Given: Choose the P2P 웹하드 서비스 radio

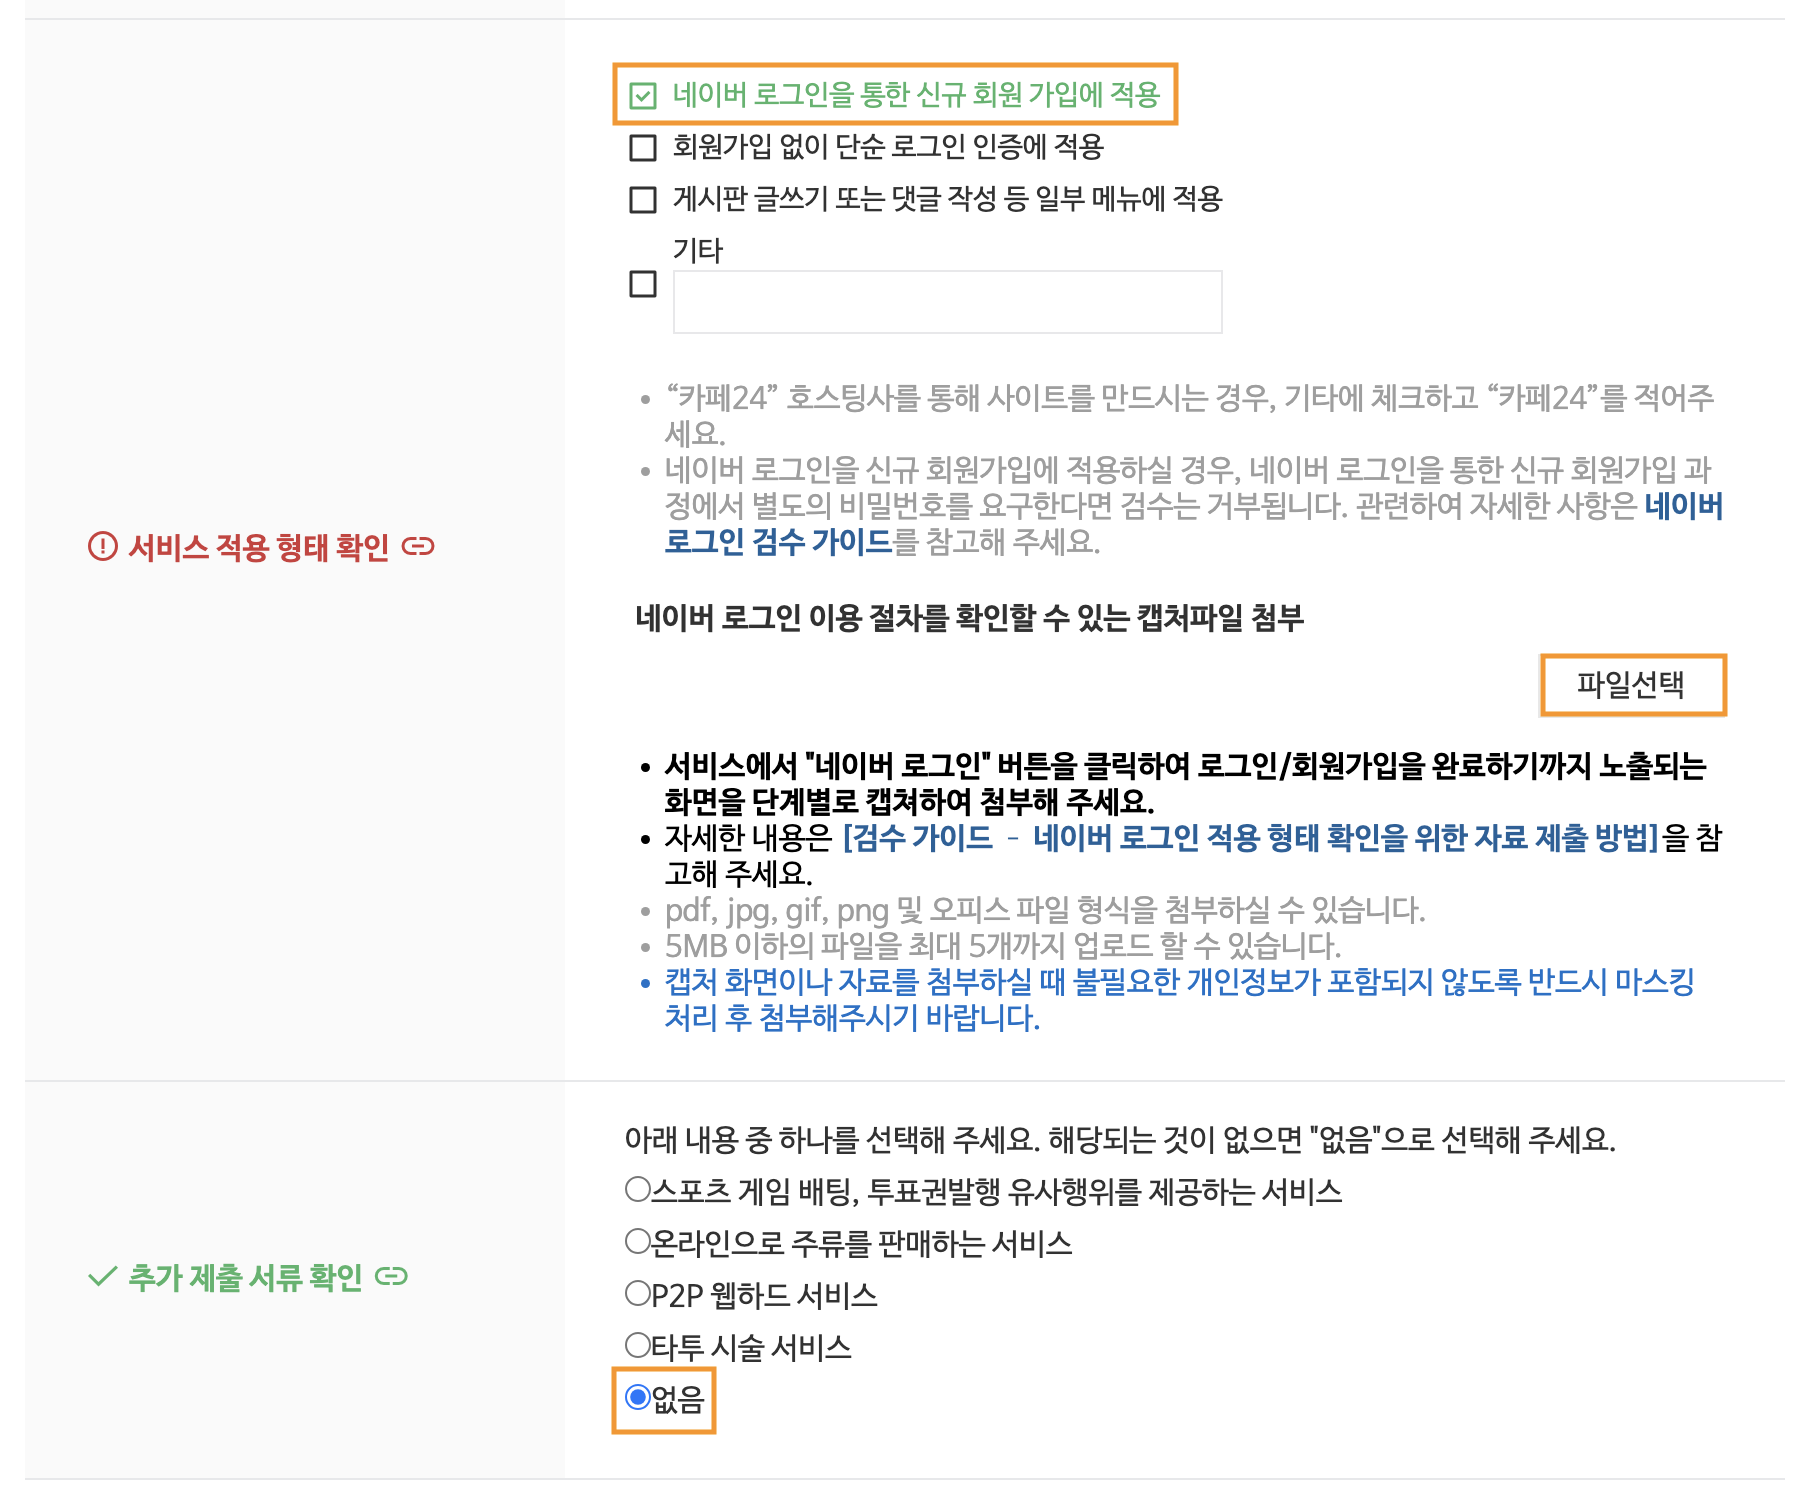Looking at the screenshot, I should click(638, 1293).
